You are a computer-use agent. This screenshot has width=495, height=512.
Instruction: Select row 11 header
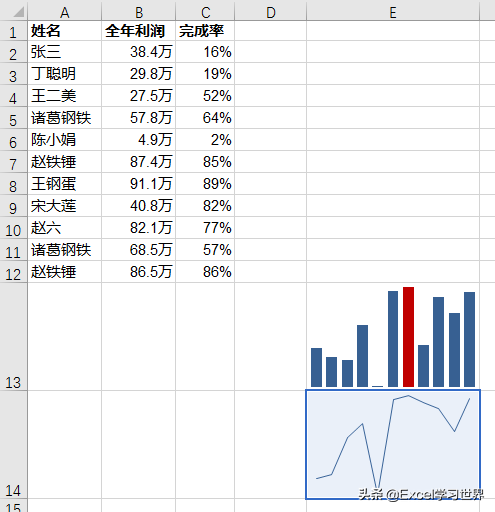[13, 250]
